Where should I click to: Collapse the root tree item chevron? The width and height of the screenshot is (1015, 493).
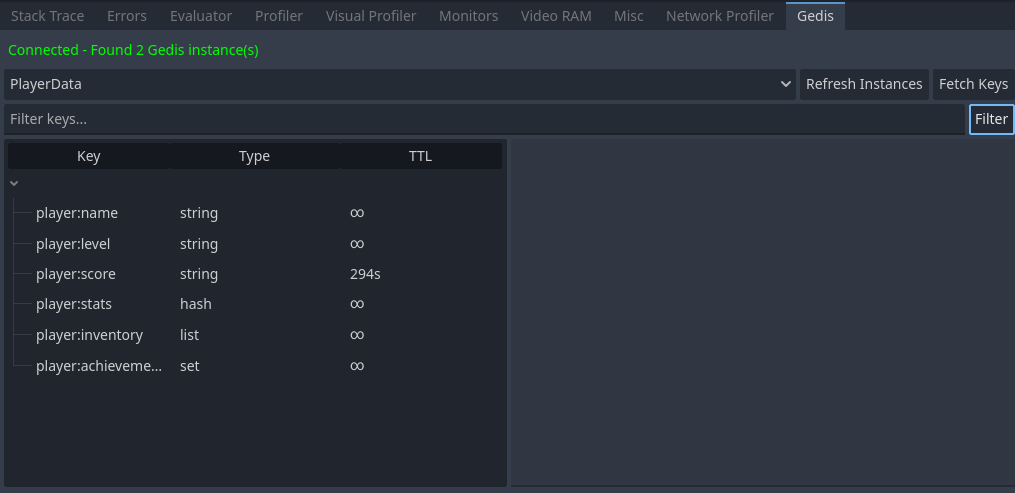(14, 183)
